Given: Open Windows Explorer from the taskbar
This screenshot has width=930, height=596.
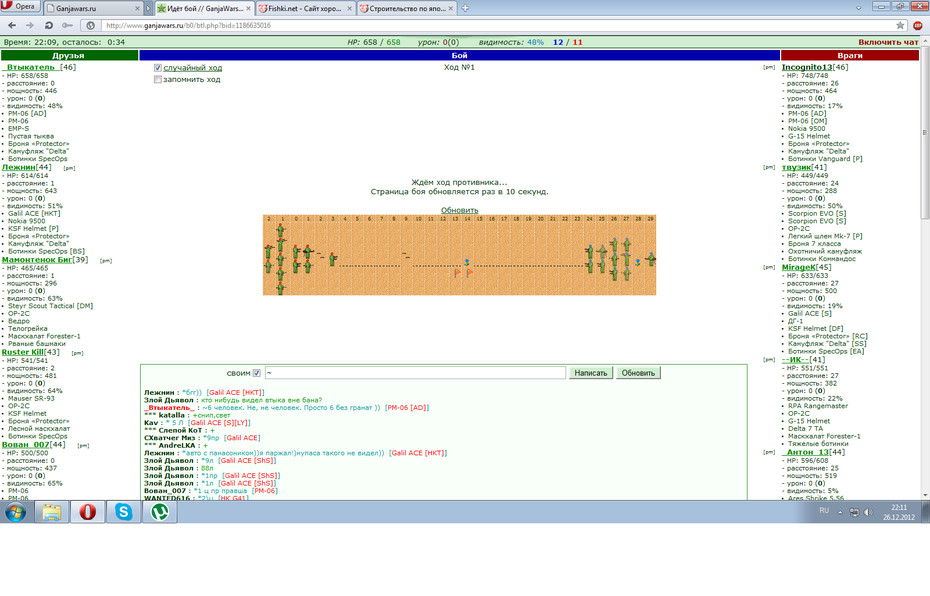Looking at the screenshot, I should (x=52, y=512).
